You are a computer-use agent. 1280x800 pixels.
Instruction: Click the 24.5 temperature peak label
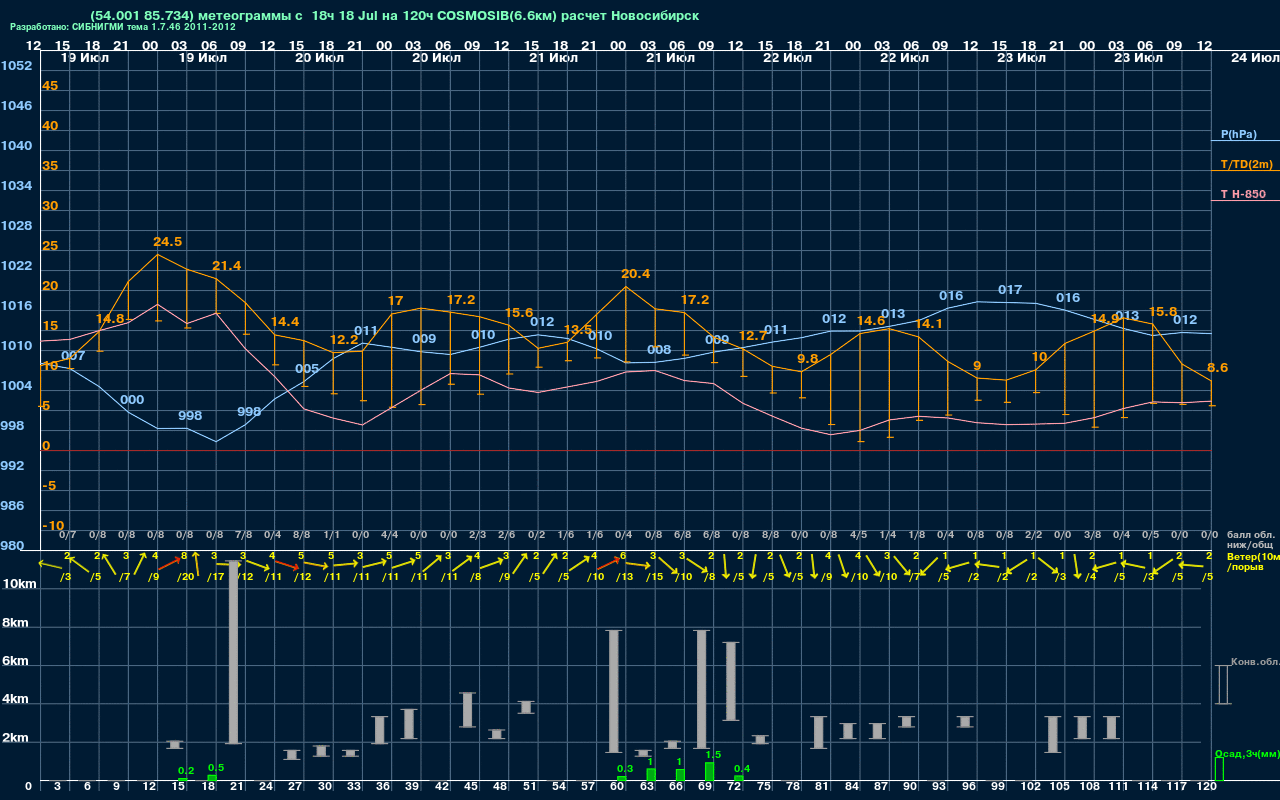(167, 242)
